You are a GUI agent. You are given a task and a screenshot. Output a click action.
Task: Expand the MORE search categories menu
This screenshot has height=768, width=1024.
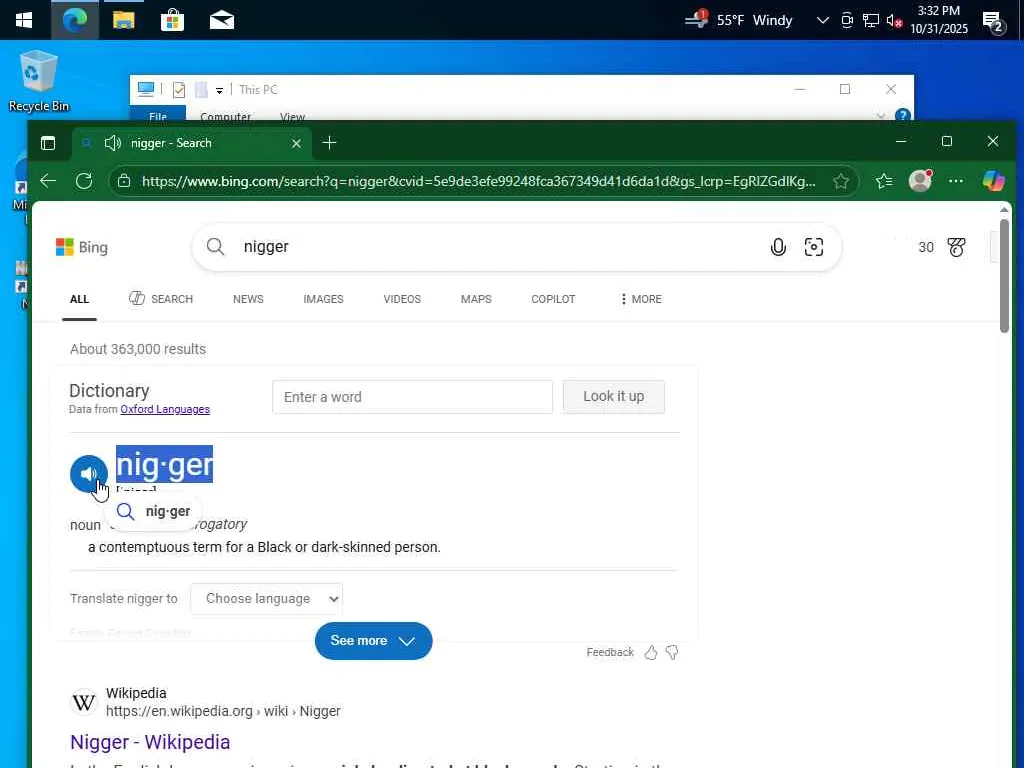click(x=641, y=299)
